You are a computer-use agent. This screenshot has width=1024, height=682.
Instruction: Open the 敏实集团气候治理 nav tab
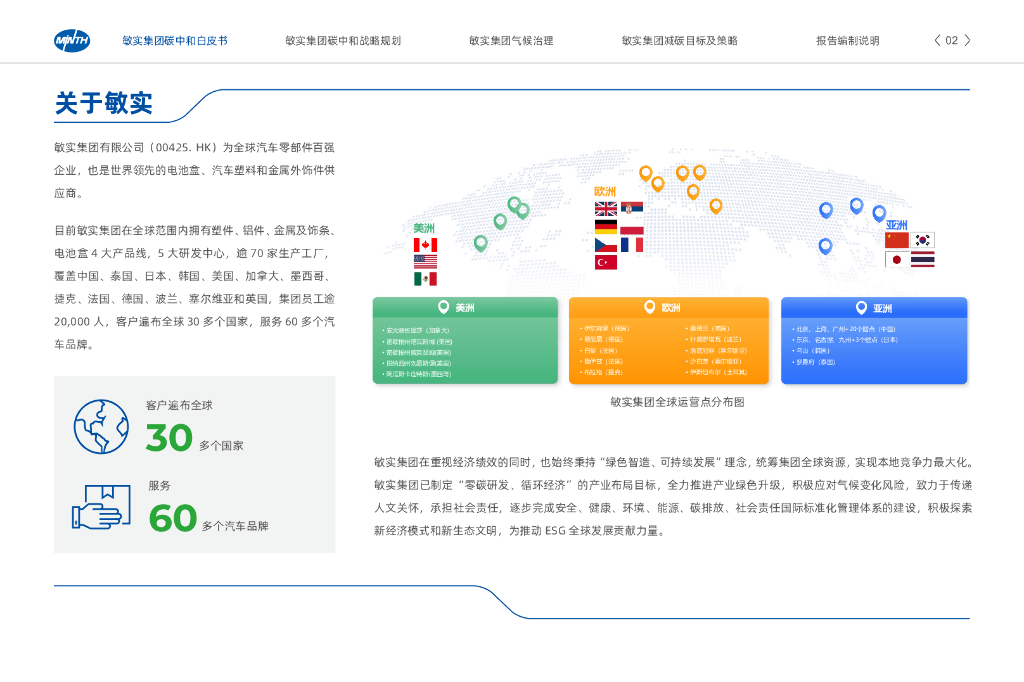(x=511, y=41)
